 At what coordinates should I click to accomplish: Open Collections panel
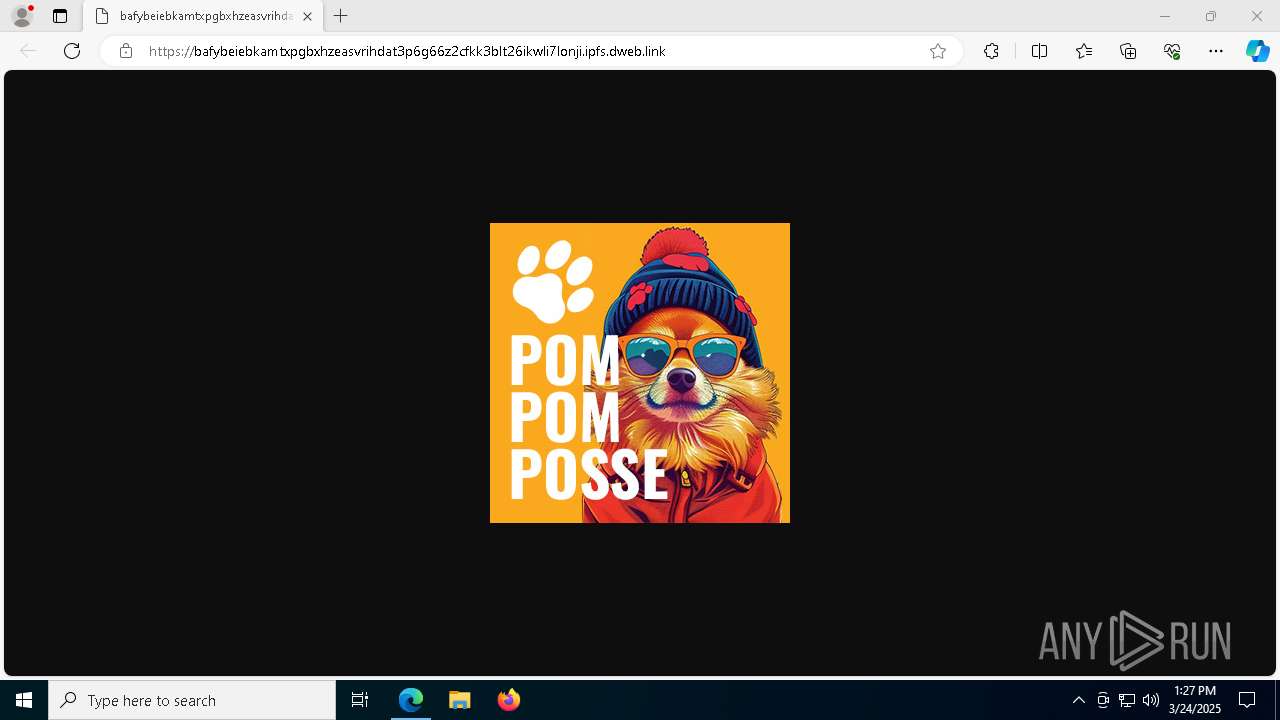point(1128,51)
